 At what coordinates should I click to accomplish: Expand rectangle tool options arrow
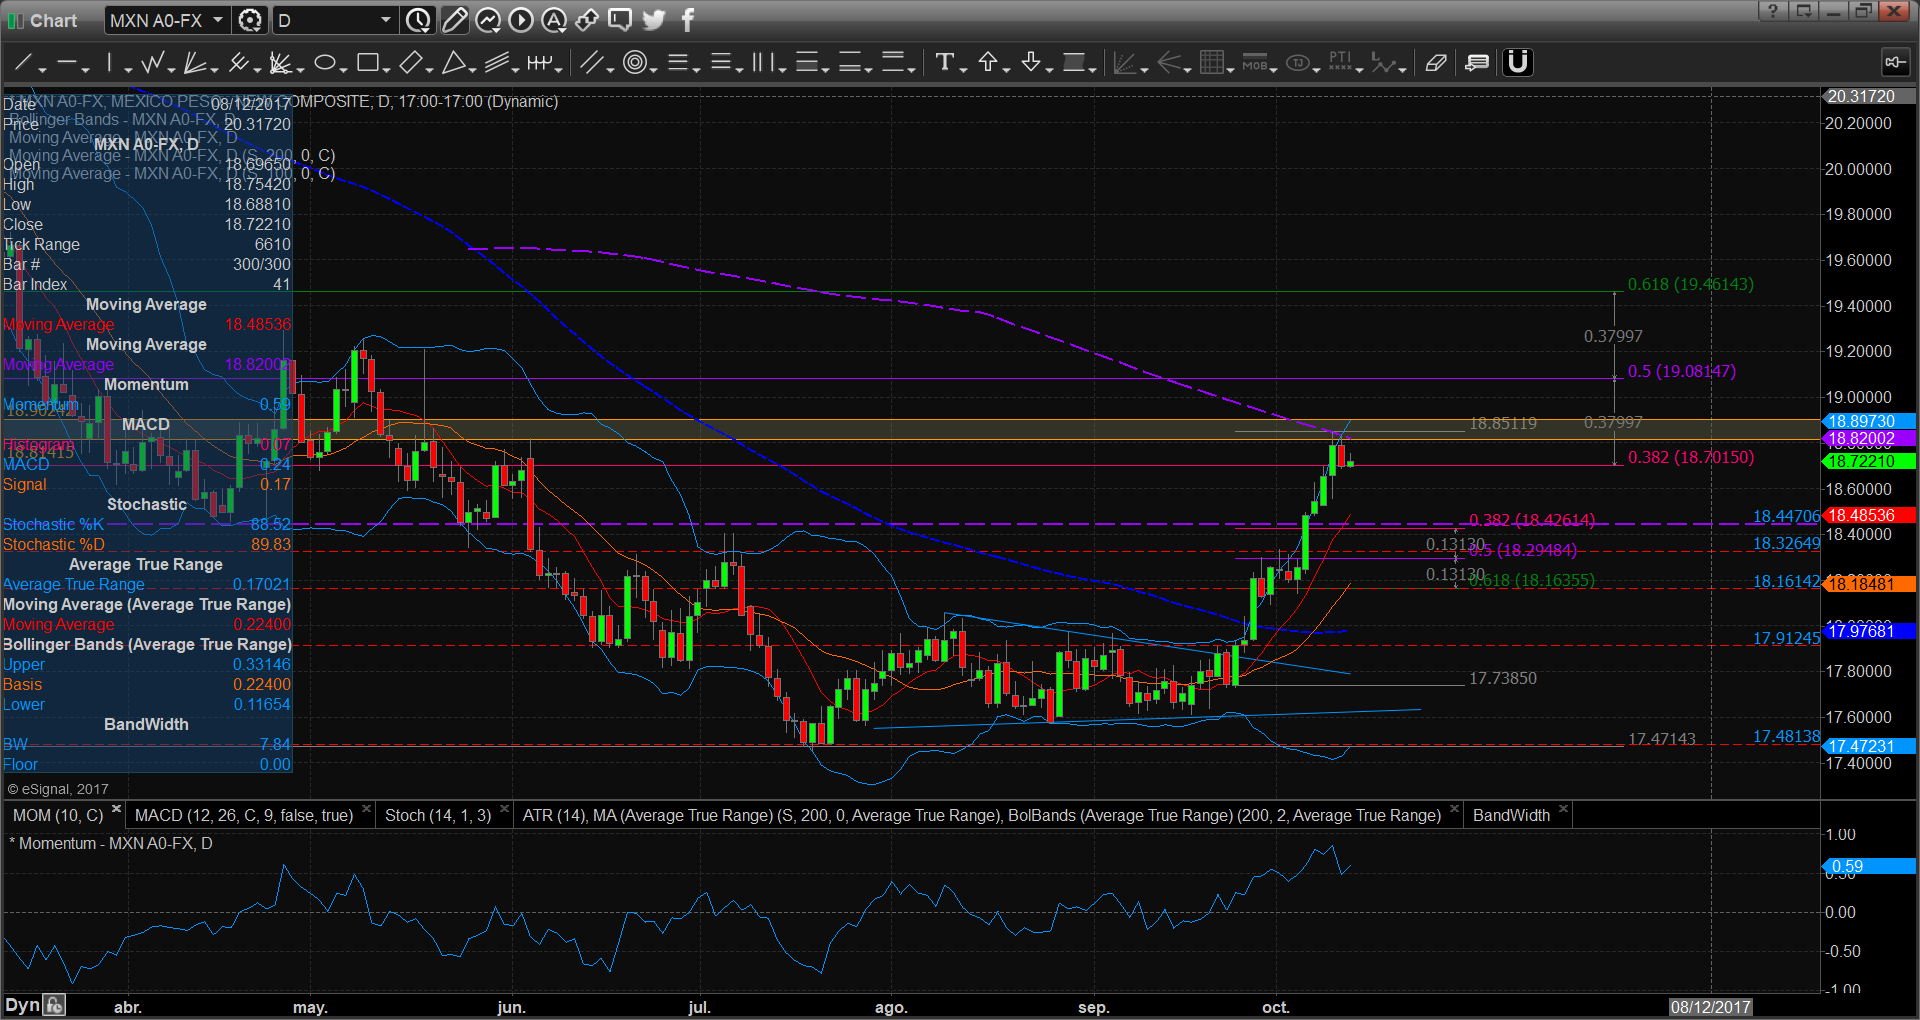click(386, 69)
